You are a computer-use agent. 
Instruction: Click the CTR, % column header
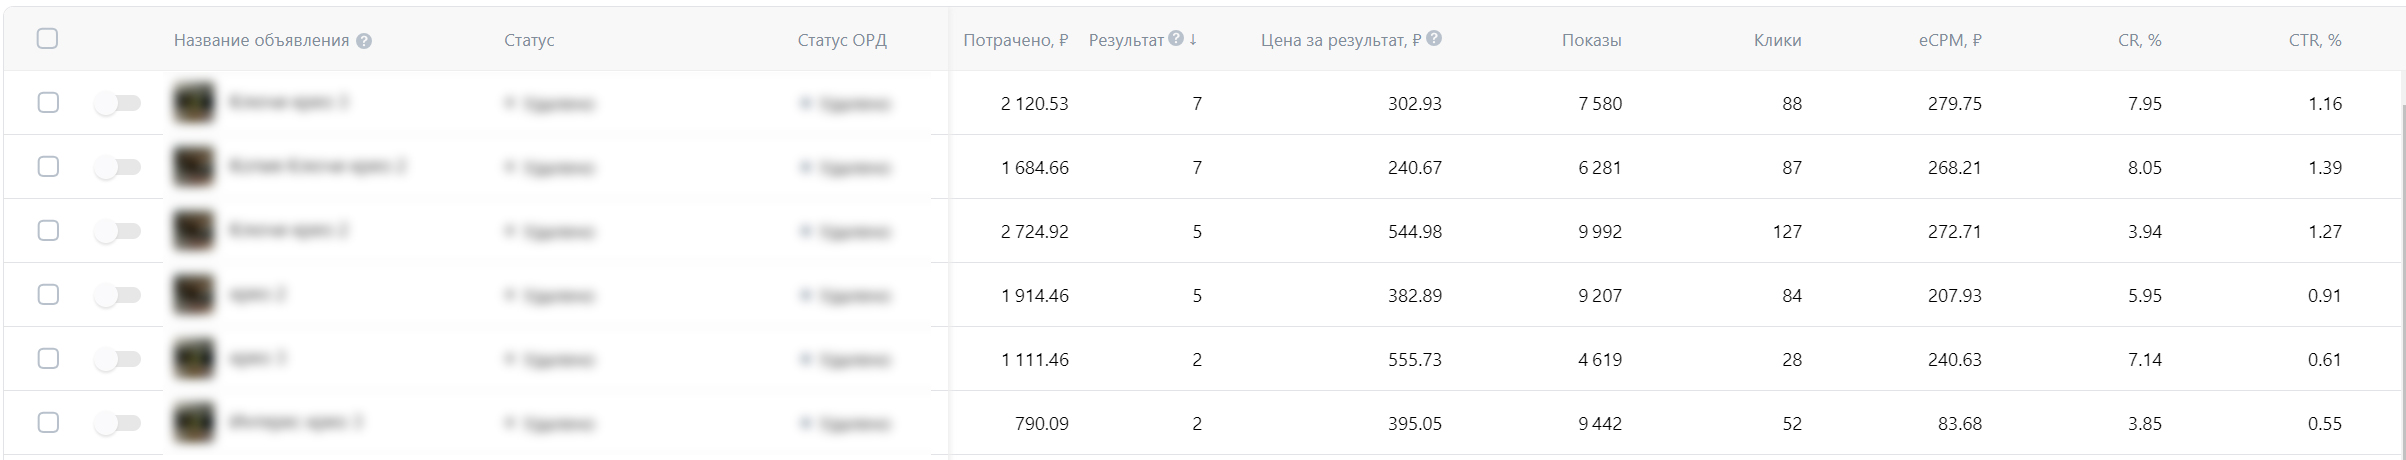pyautogui.click(x=2314, y=41)
